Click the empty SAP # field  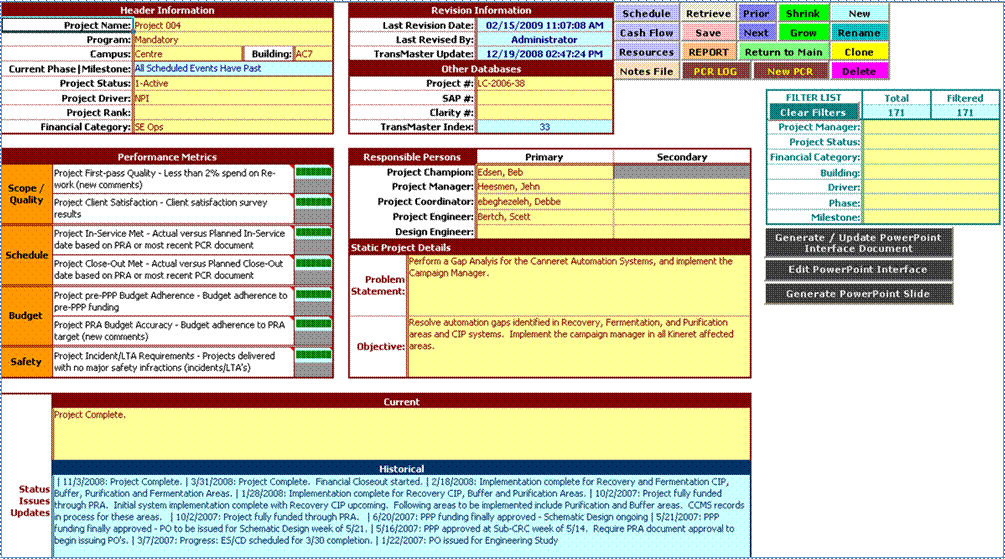coord(544,98)
